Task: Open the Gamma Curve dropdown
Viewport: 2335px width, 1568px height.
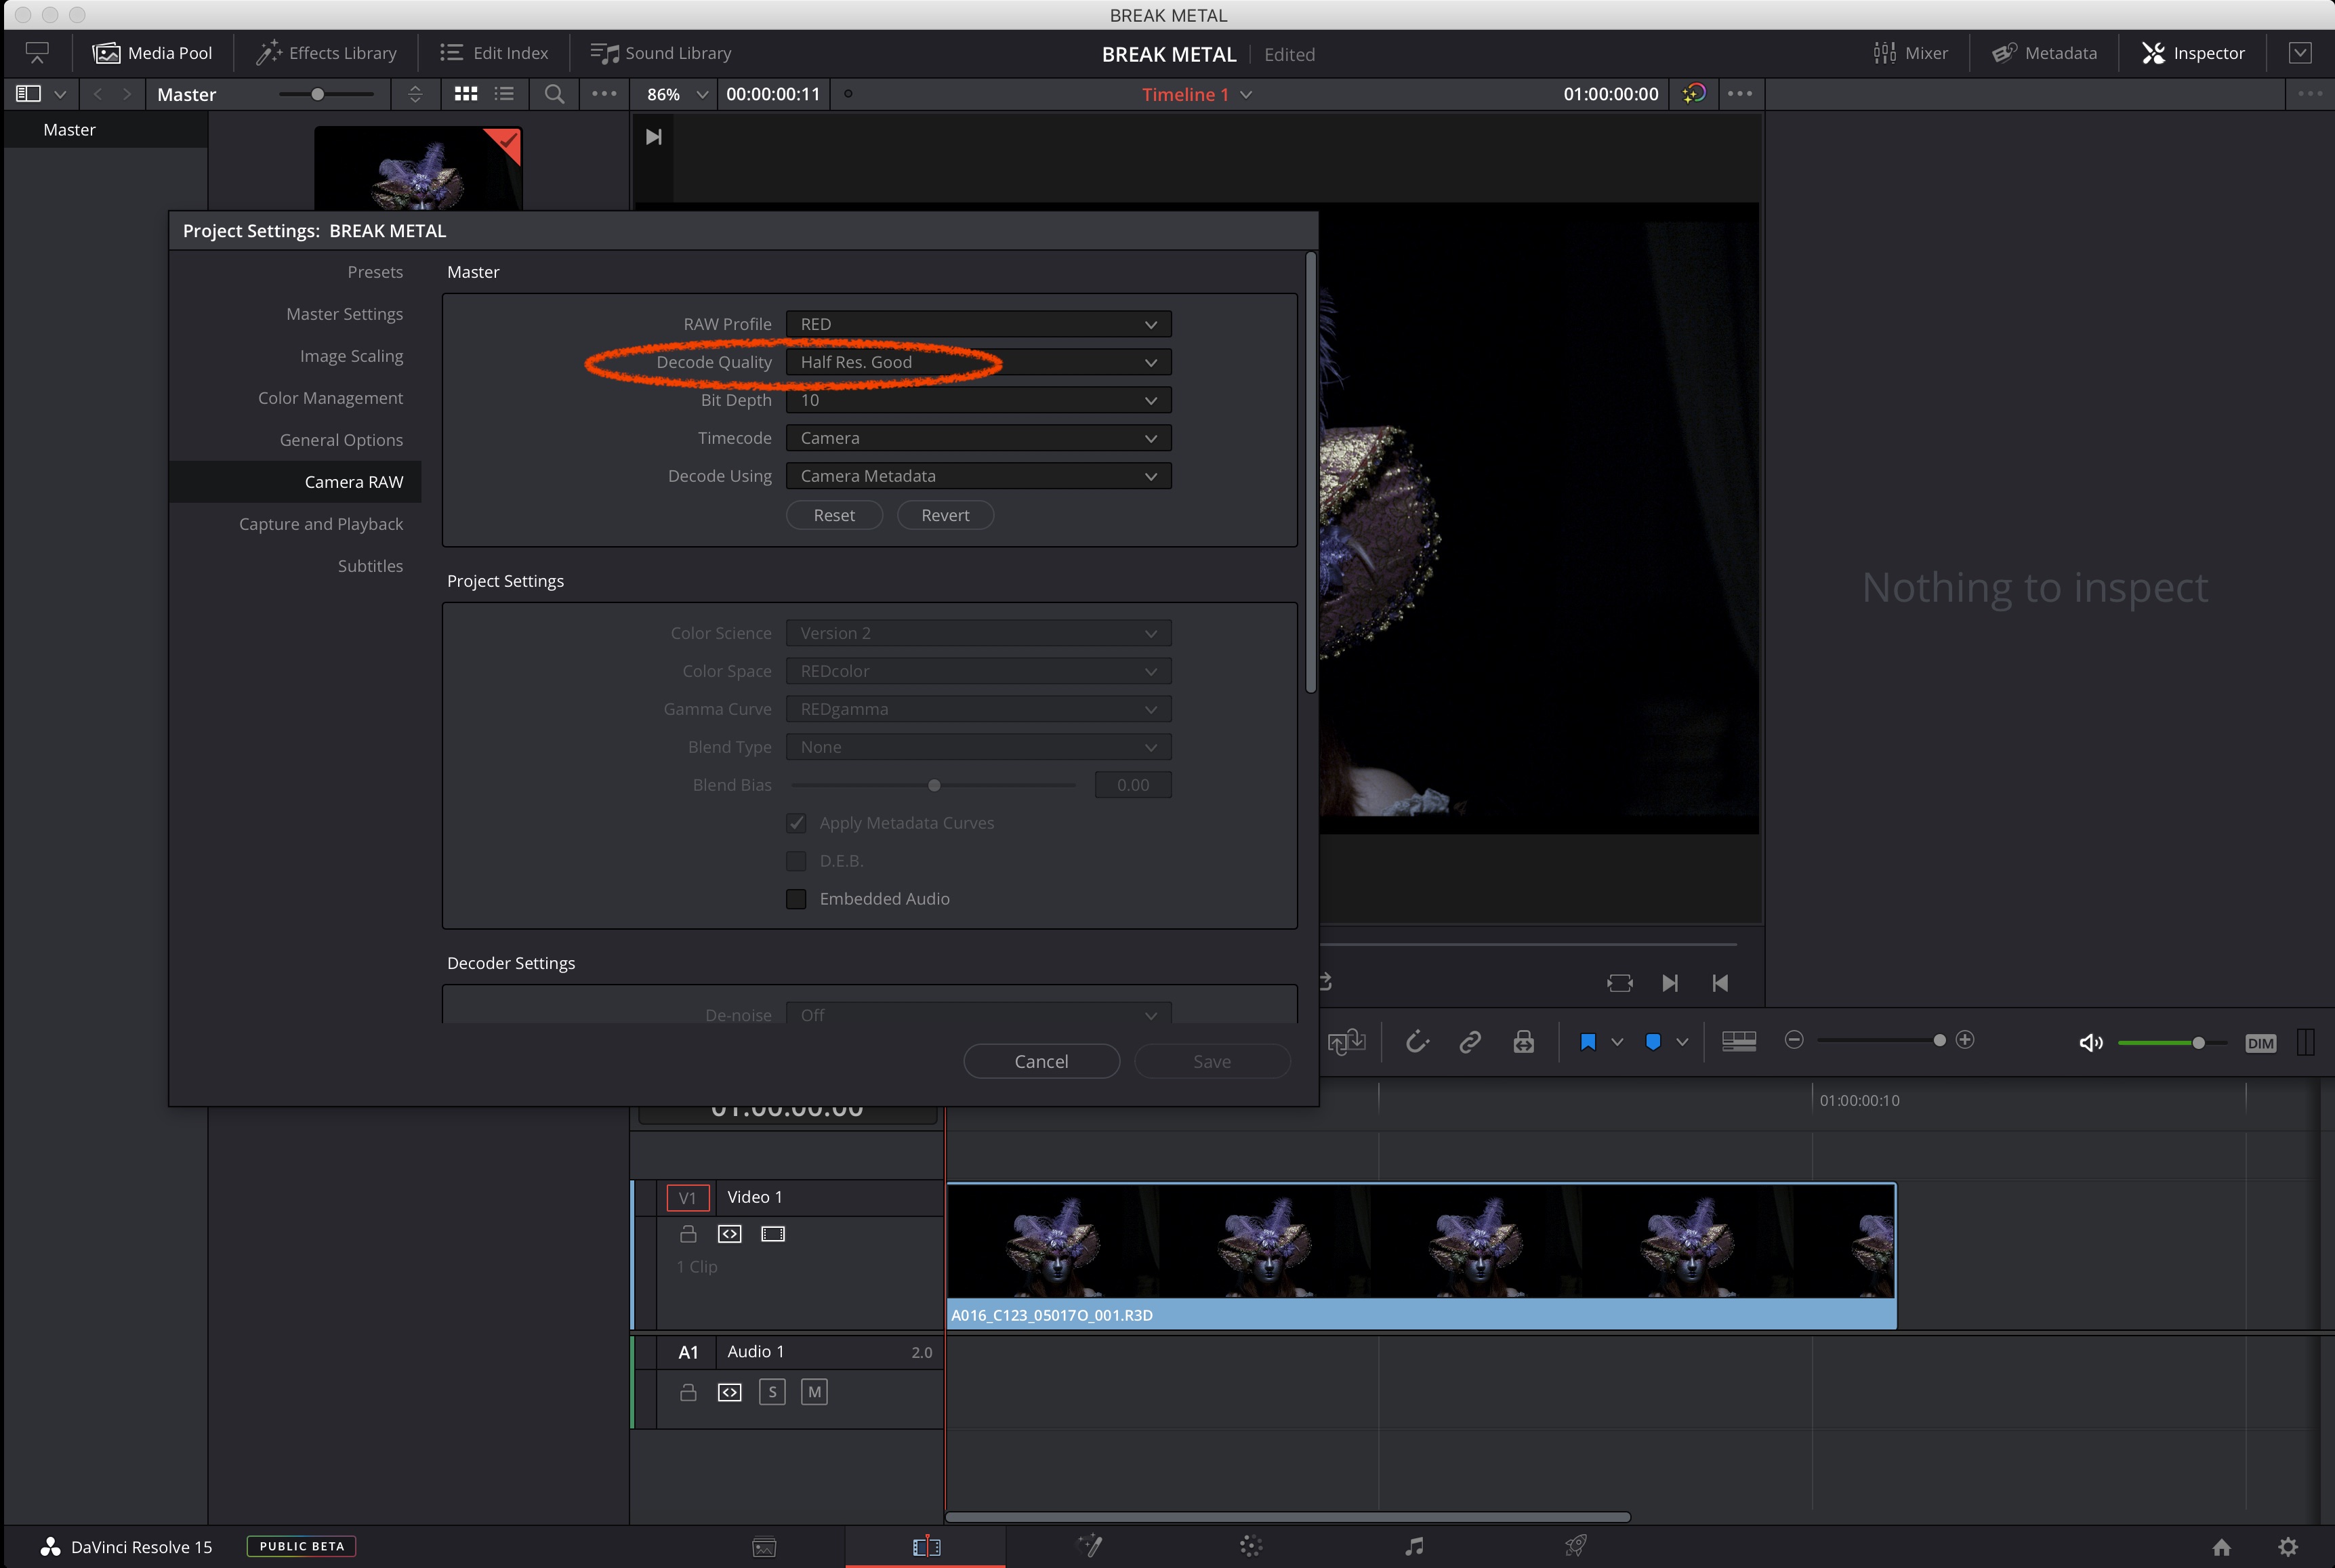Action: tap(978, 709)
